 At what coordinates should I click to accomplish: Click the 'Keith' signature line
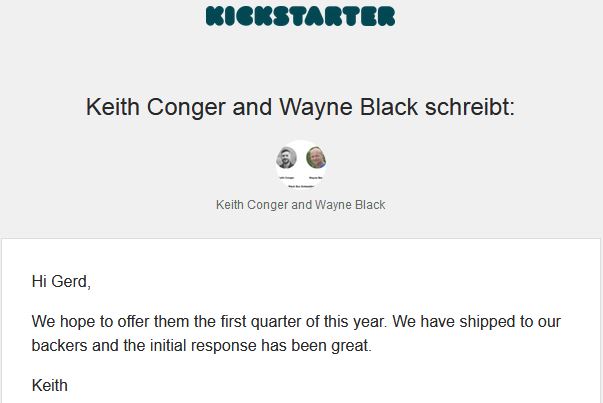(x=50, y=385)
